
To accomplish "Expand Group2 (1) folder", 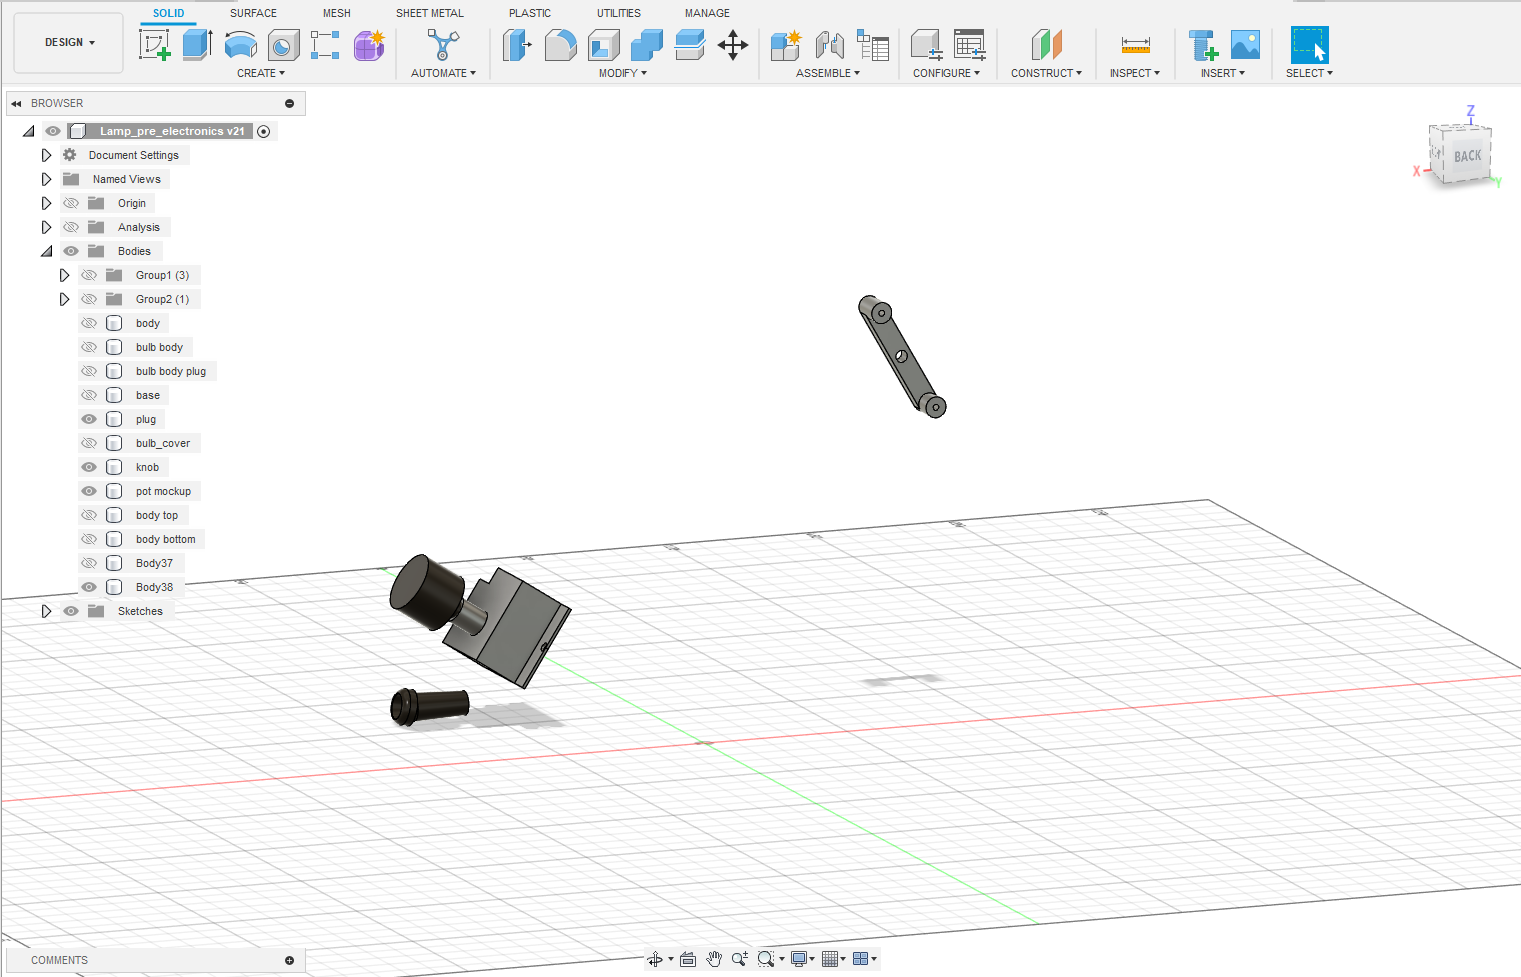I will 64,299.
